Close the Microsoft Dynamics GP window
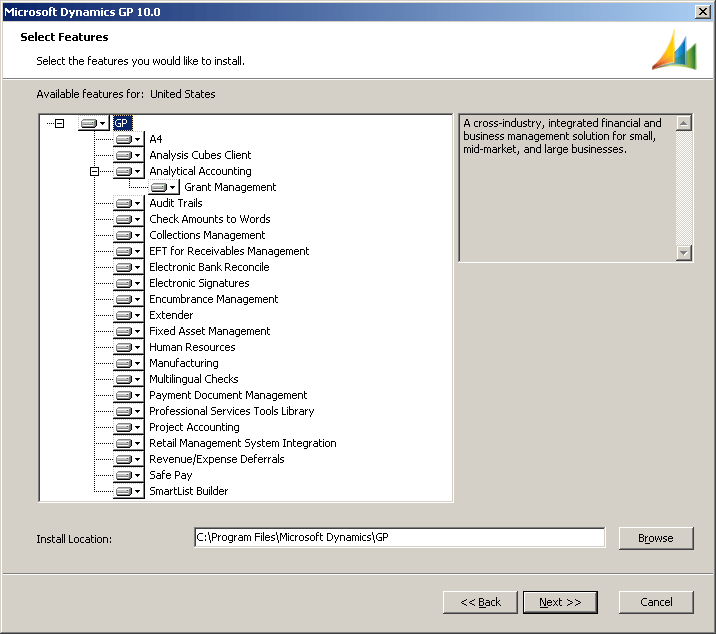The width and height of the screenshot is (716, 634). pyautogui.click(x=702, y=11)
